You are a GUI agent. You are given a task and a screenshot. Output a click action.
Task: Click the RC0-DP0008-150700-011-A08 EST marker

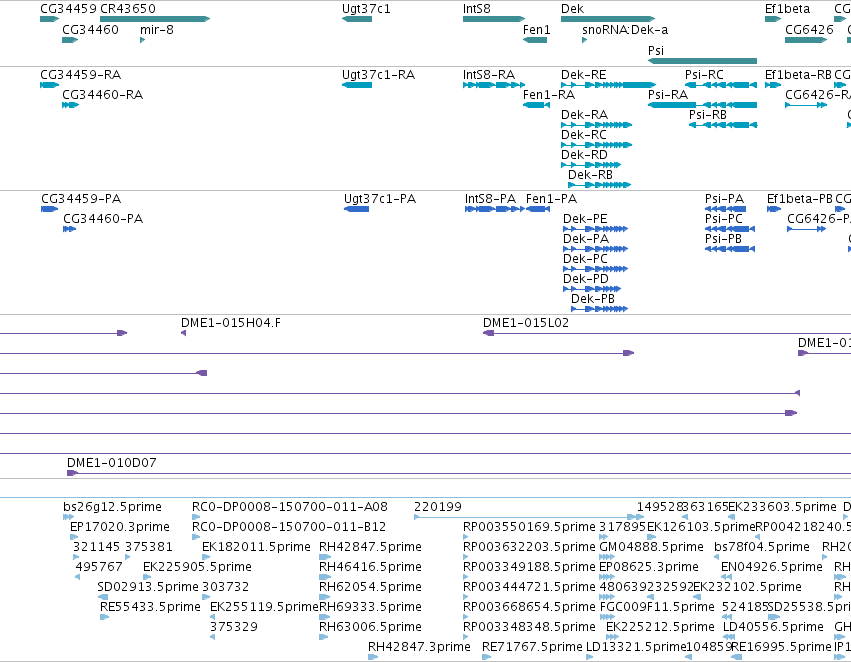tap(196, 517)
